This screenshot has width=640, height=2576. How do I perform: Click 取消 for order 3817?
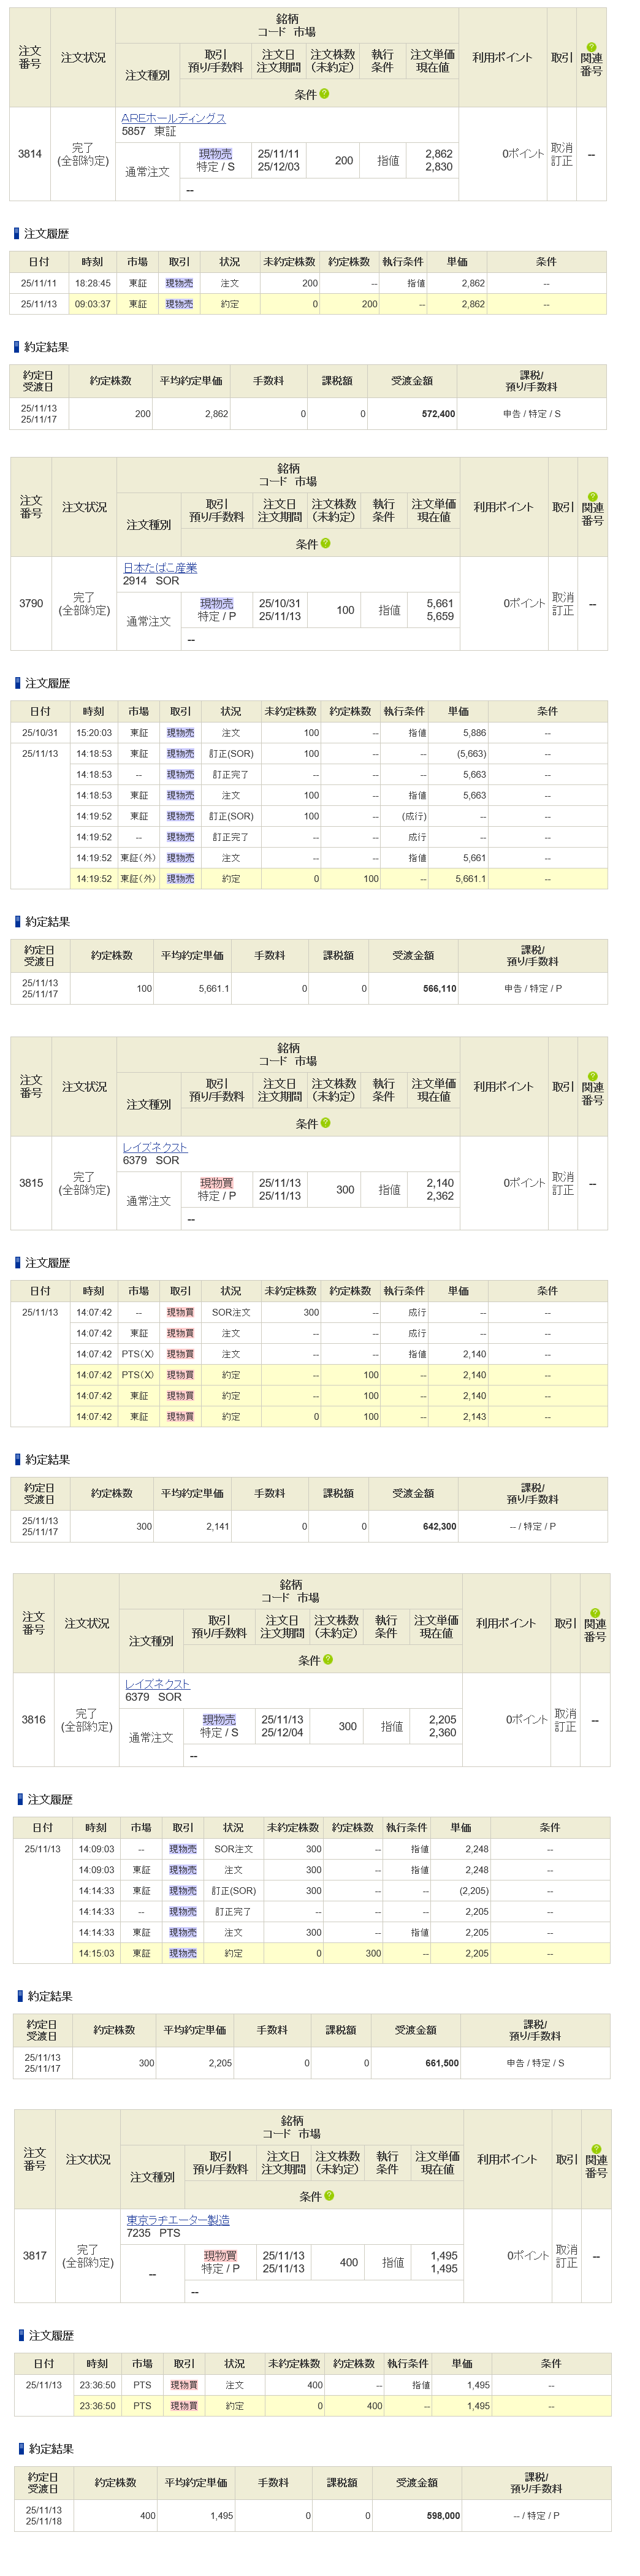566,2249
